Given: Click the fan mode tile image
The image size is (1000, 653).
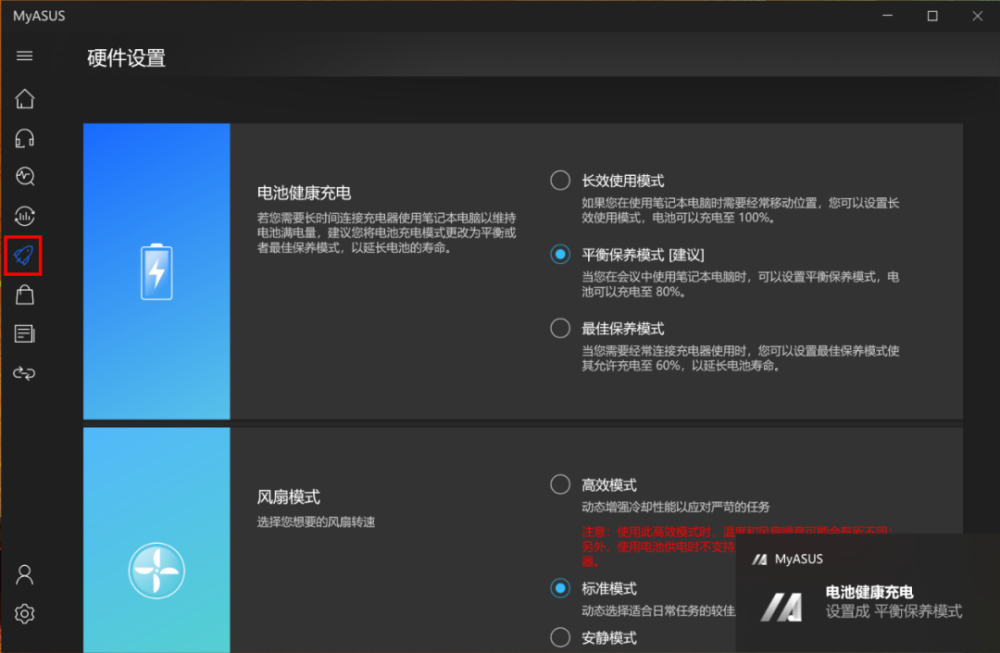Looking at the screenshot, I should [156, 540].
